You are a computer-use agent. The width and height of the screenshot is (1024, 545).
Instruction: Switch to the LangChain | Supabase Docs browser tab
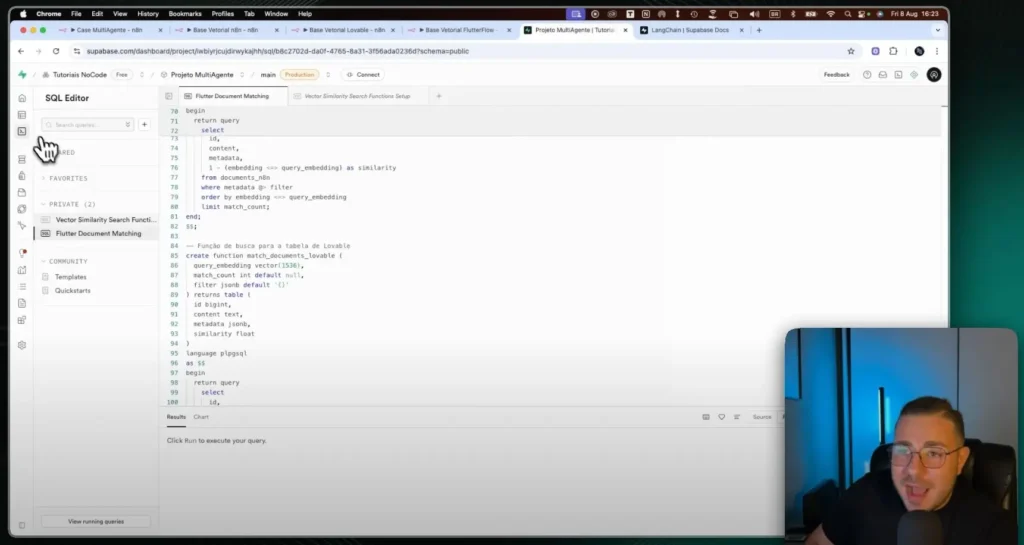click(690, 30)
